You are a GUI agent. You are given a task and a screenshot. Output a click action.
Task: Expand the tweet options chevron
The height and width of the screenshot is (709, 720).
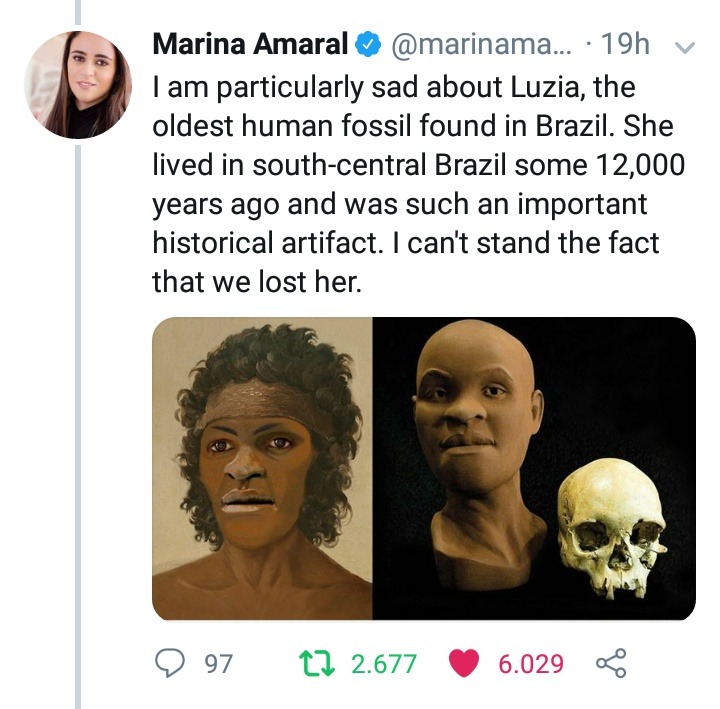click(685, 46)
